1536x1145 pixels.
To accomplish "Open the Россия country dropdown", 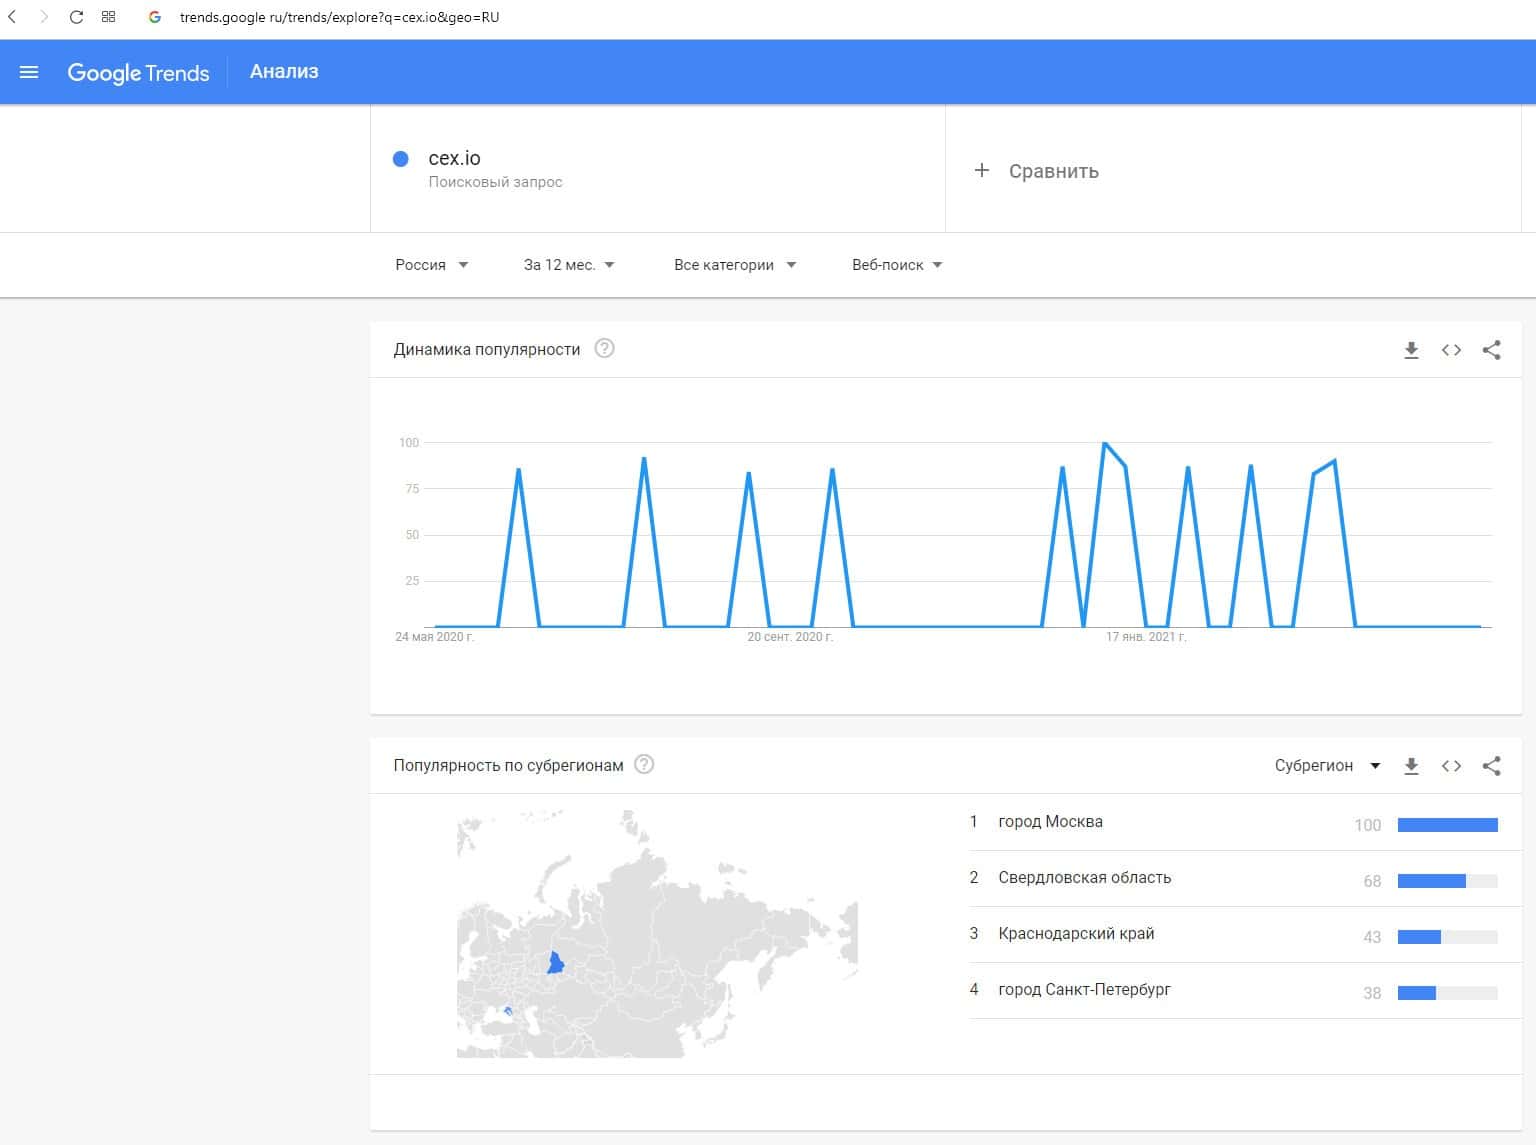I will pyautogui.click(x=431, y=265).
